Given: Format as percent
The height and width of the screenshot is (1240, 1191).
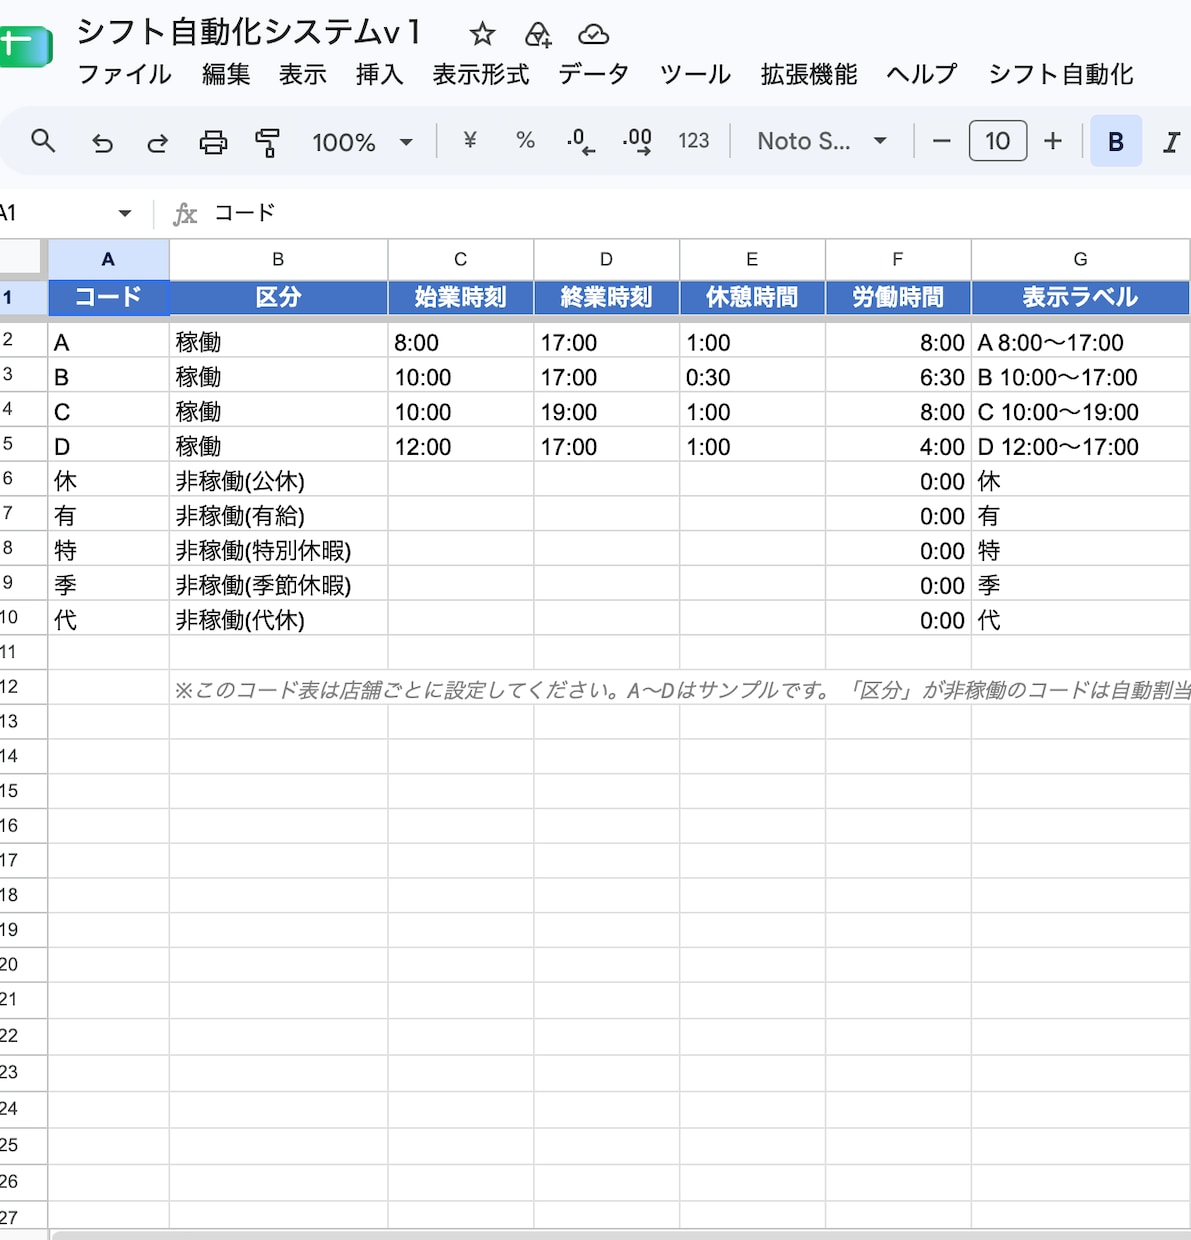Looking at the screenshot, I should click(x=525, y=141).
